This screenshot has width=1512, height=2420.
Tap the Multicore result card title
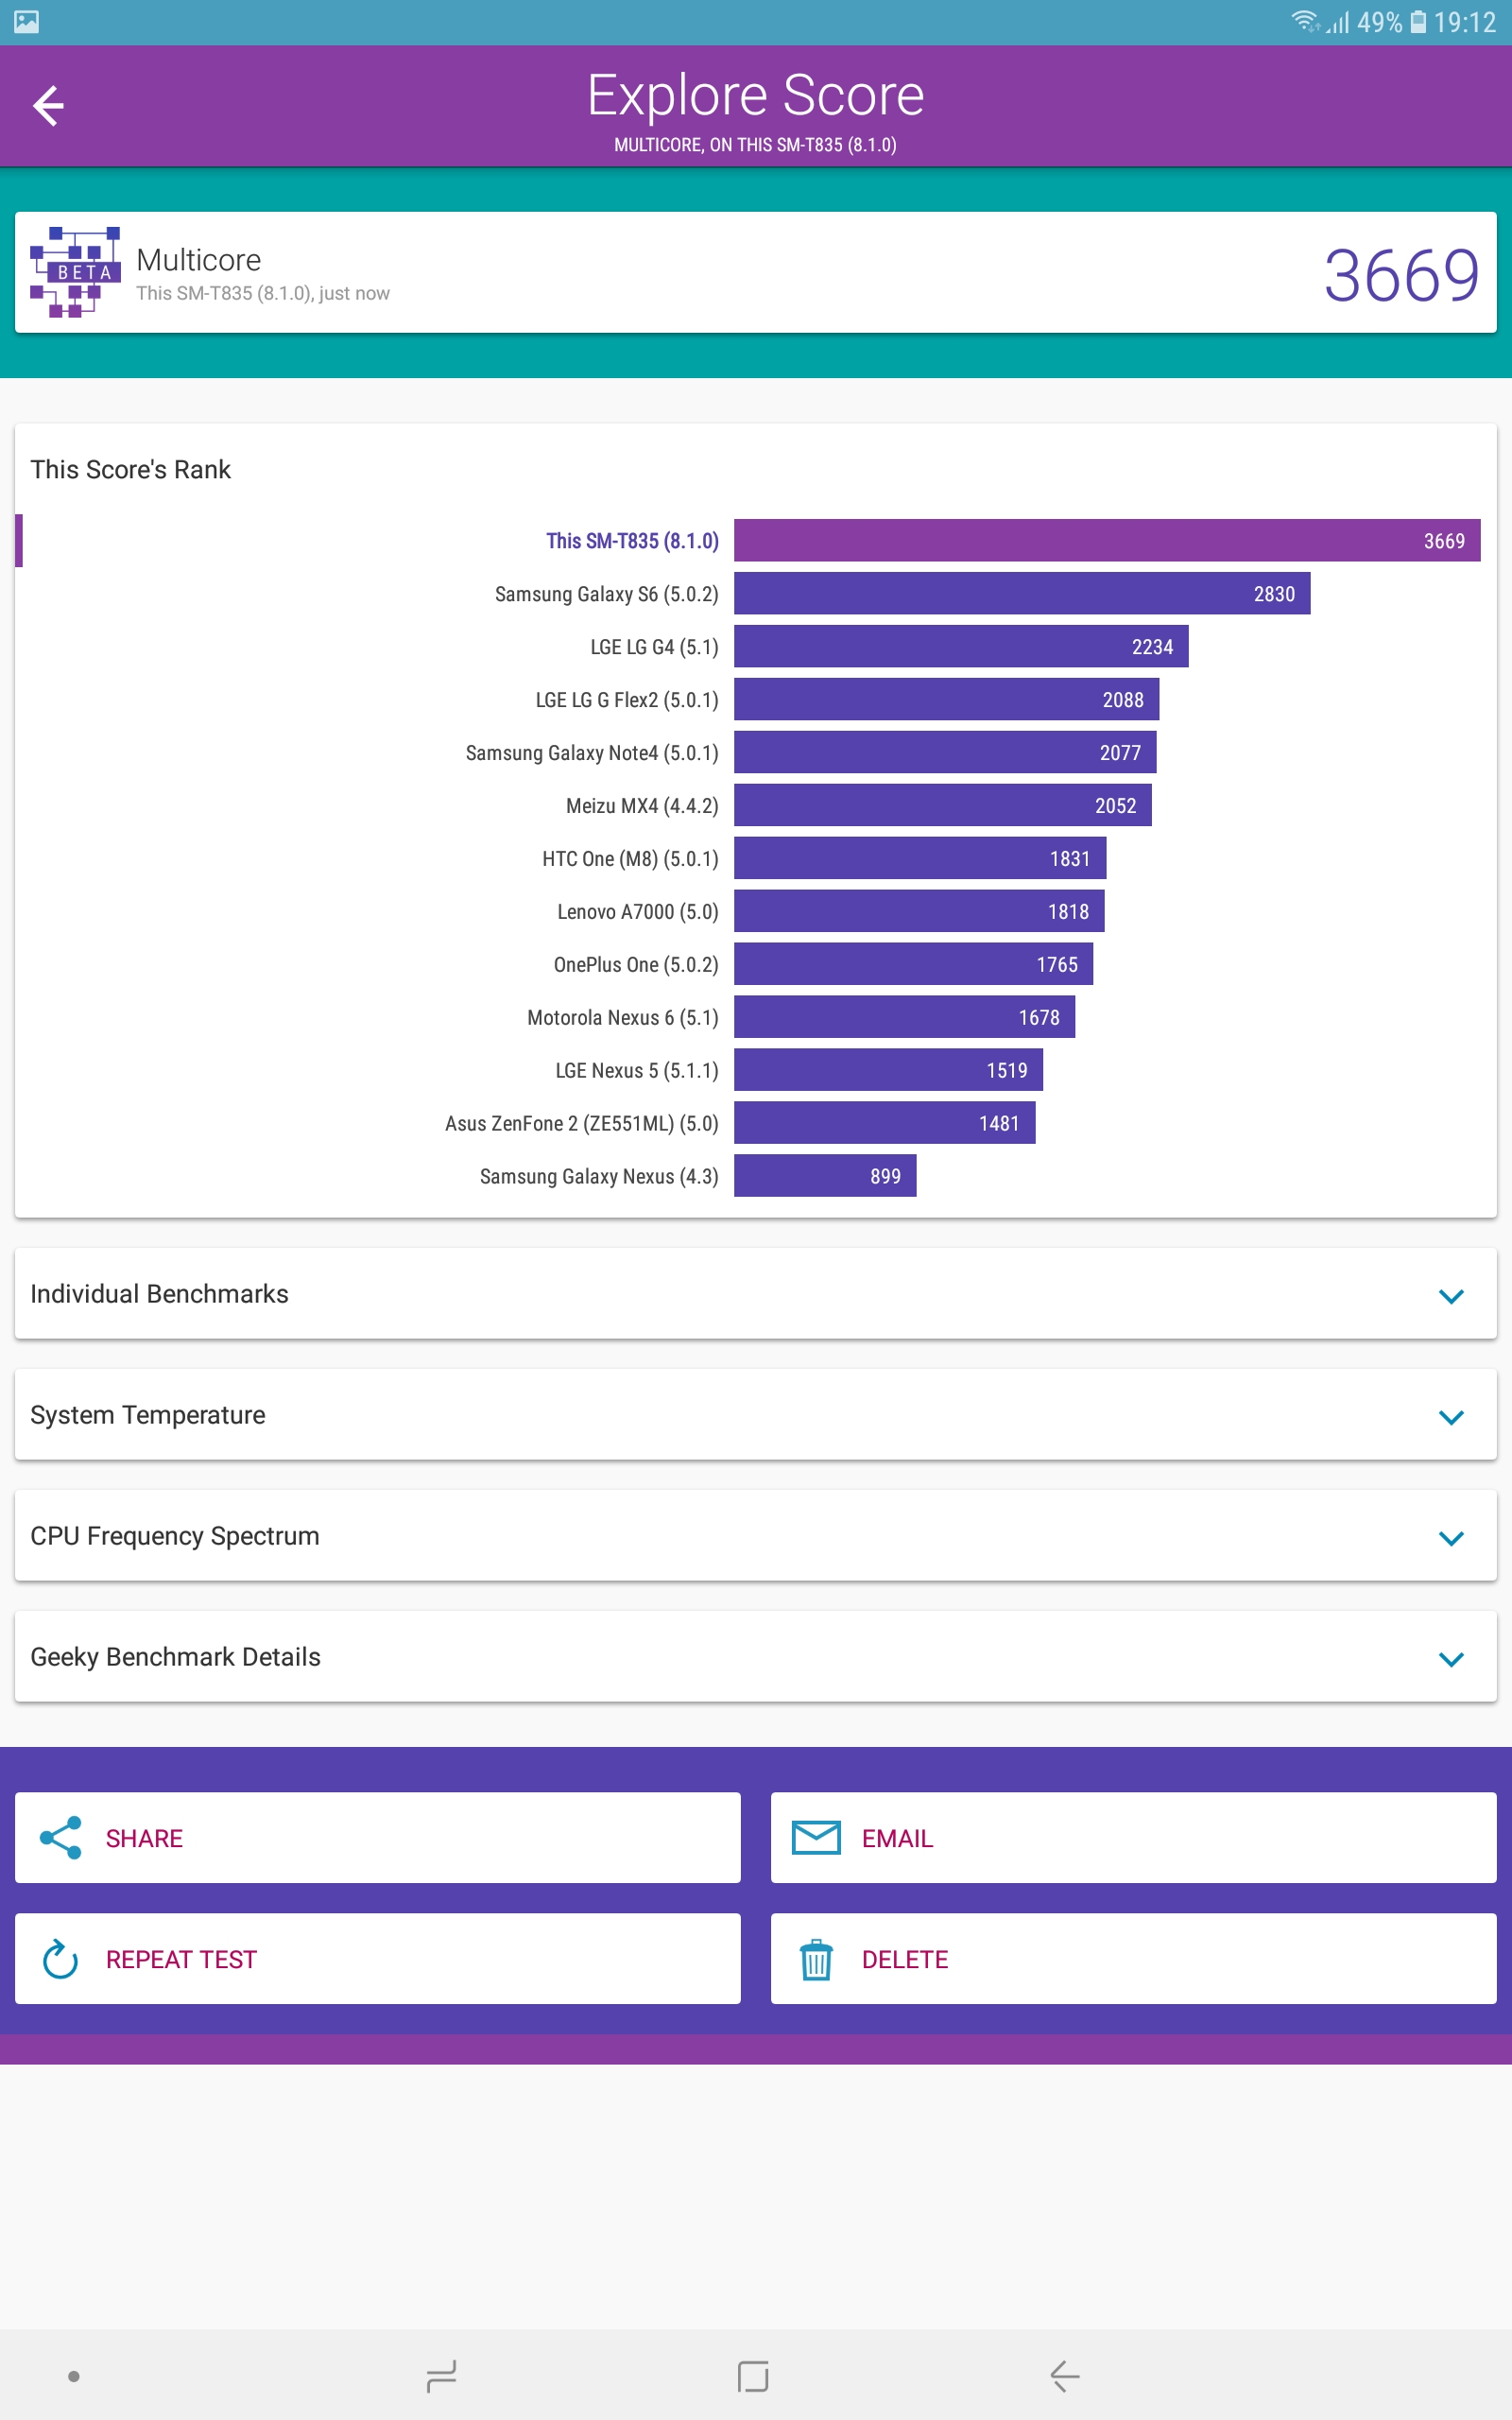(198, 259)
